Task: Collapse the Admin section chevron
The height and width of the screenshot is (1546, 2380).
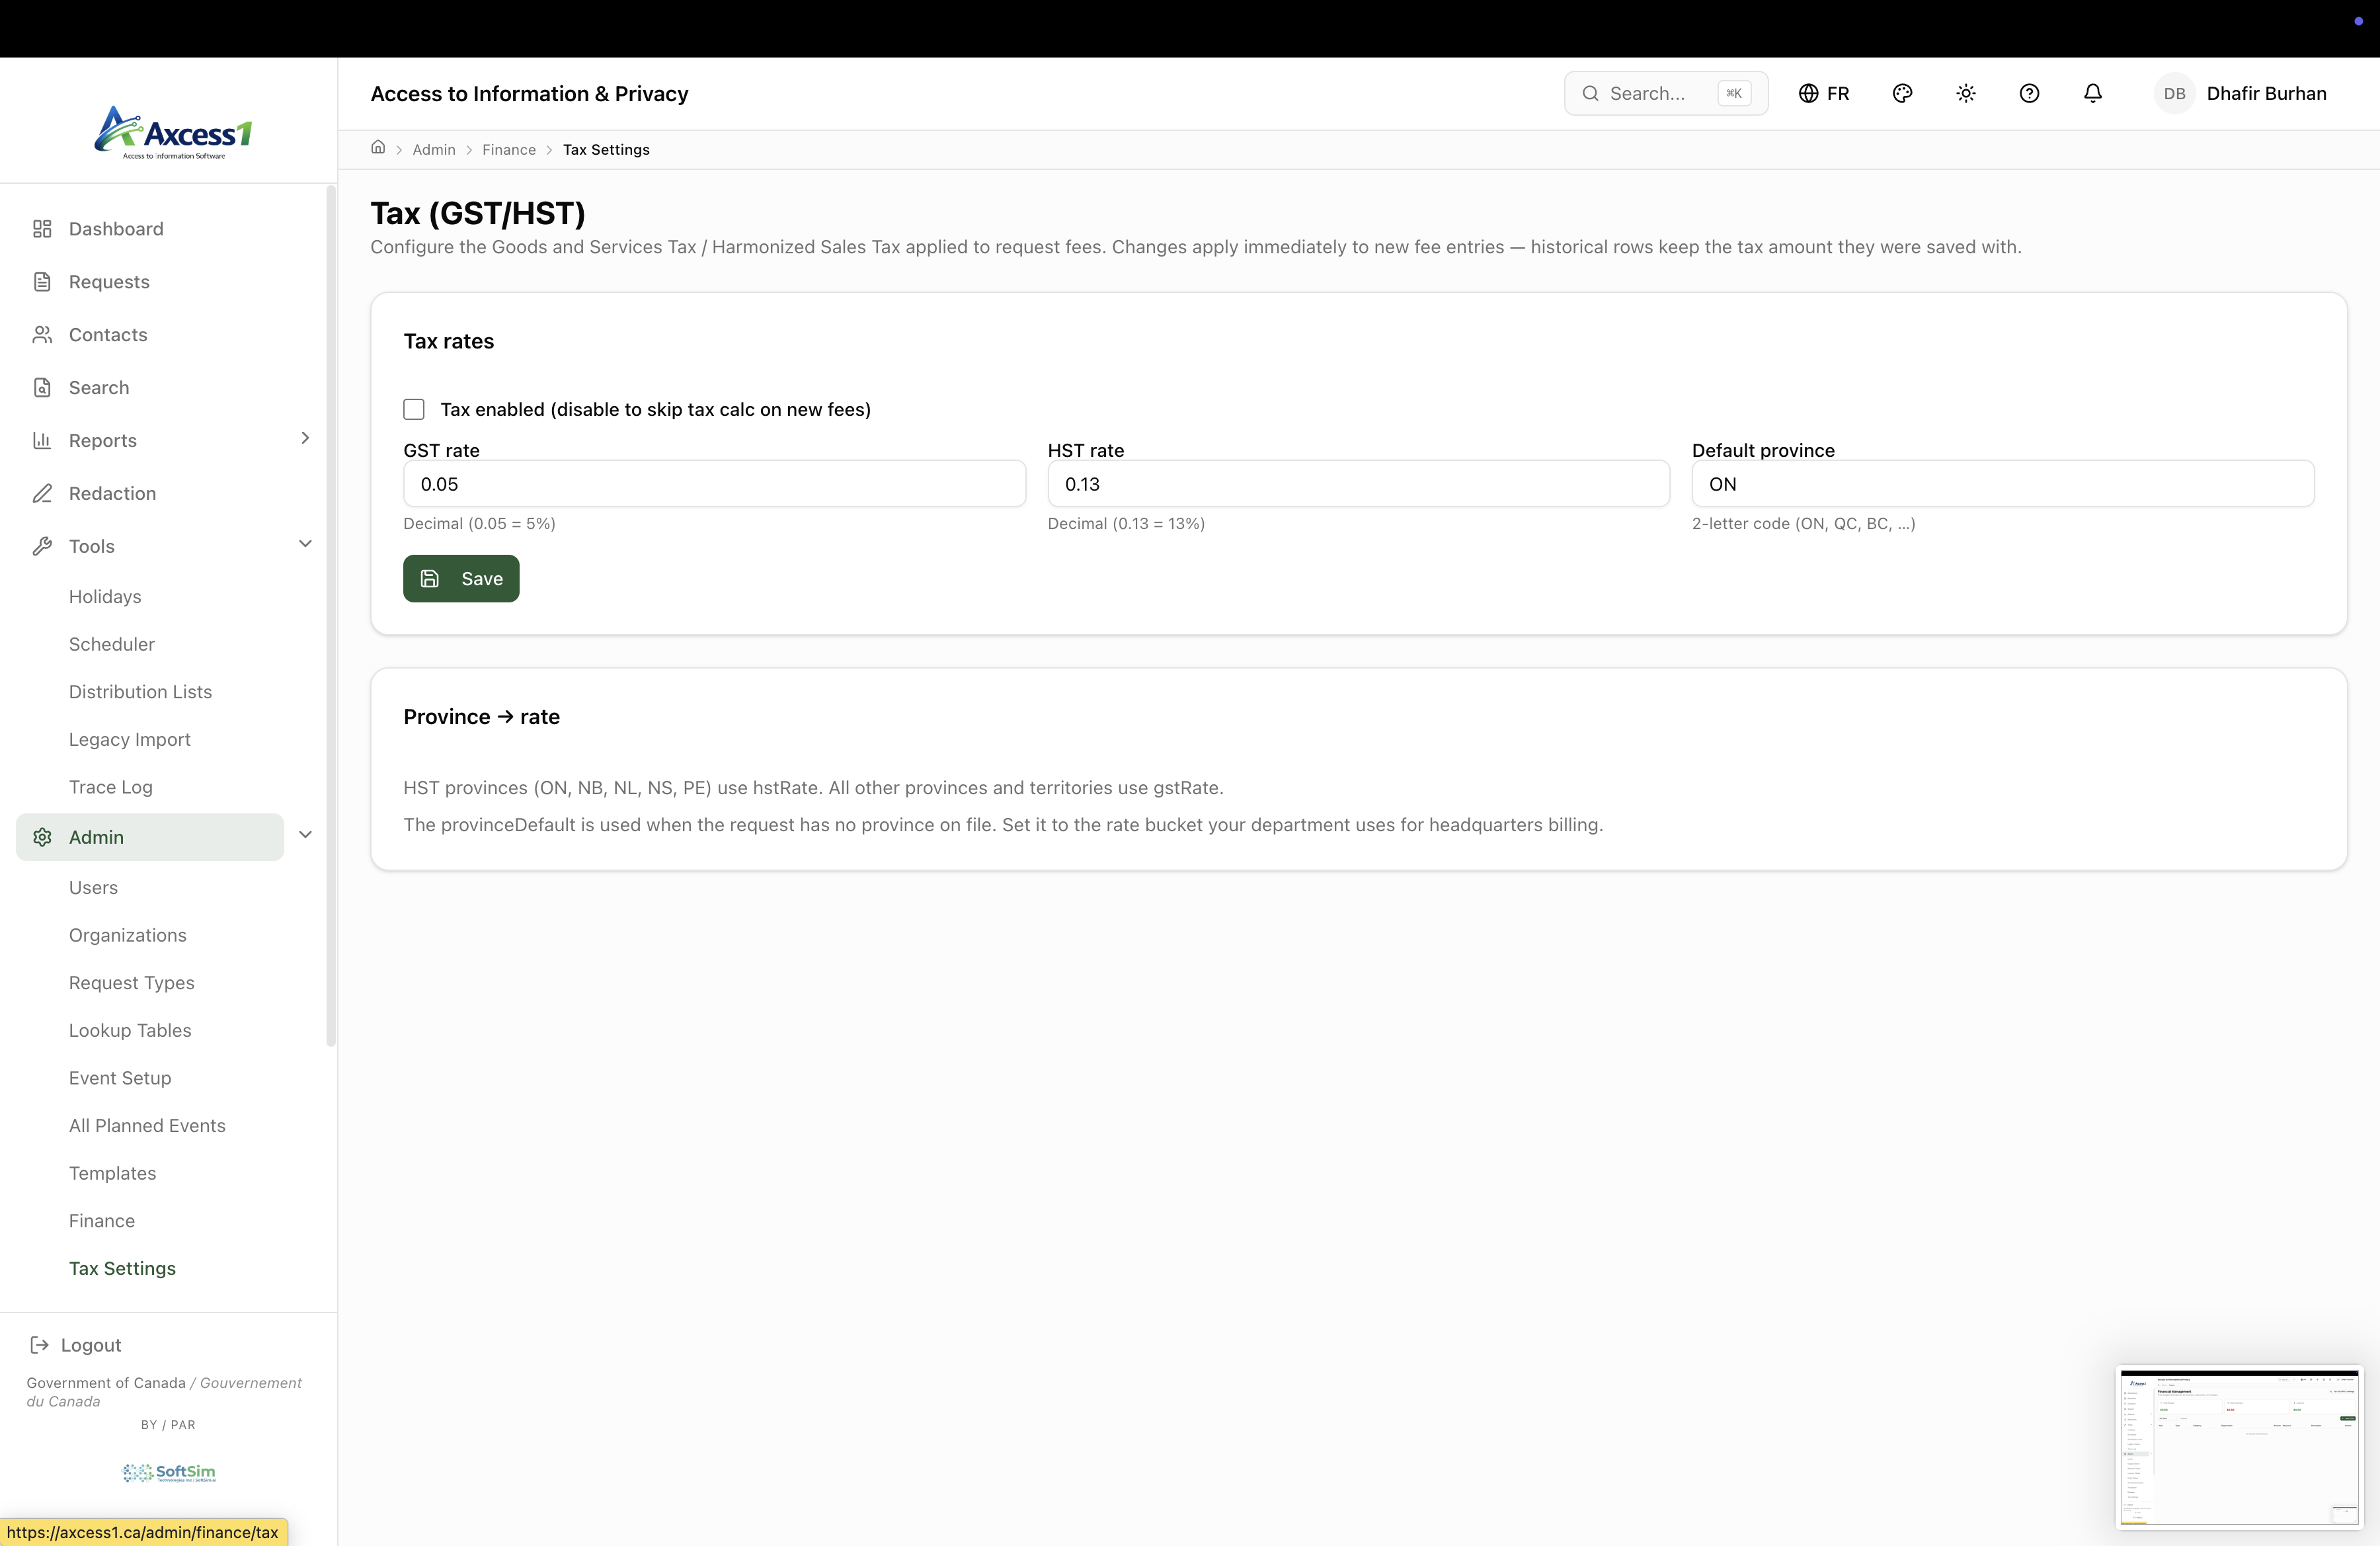Action: [x=305, y=835]
